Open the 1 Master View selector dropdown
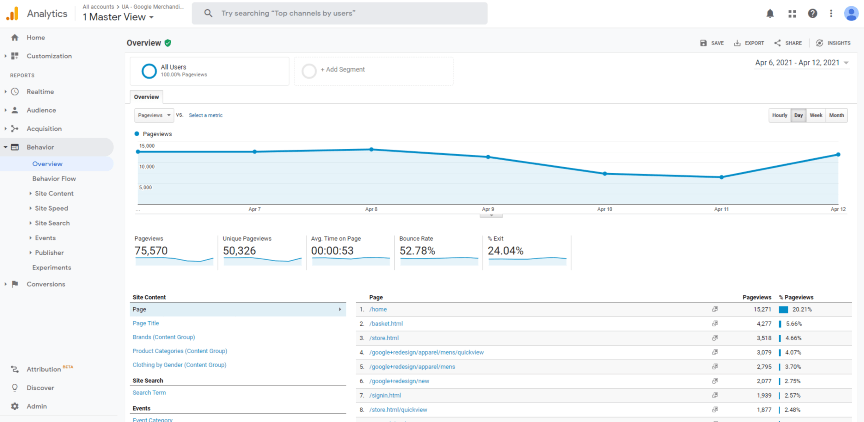864x422 pixels. pos(118,17)
